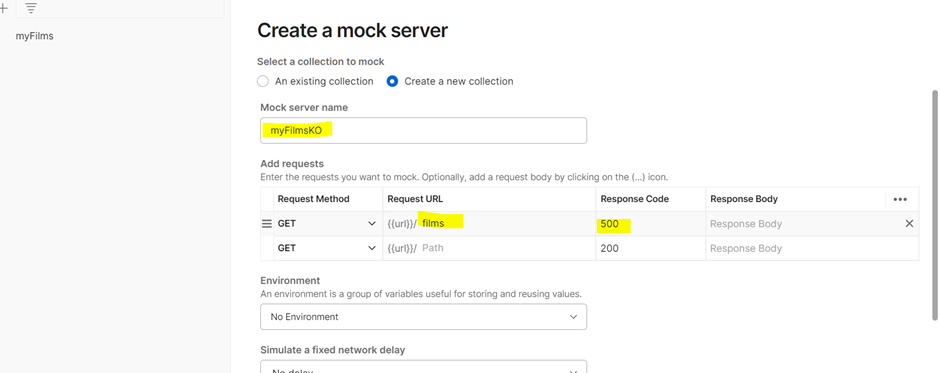Select the An existing collection radio button
This screenshot has height=373, width=940.
(x=263, y=81)
